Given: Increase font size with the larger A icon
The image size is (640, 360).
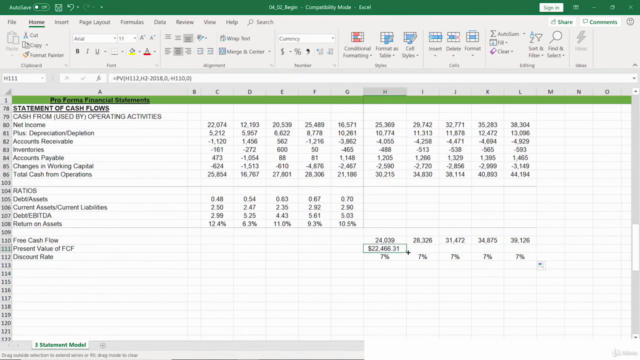Looking at the screenshot, I should click(x=142, y=38).
